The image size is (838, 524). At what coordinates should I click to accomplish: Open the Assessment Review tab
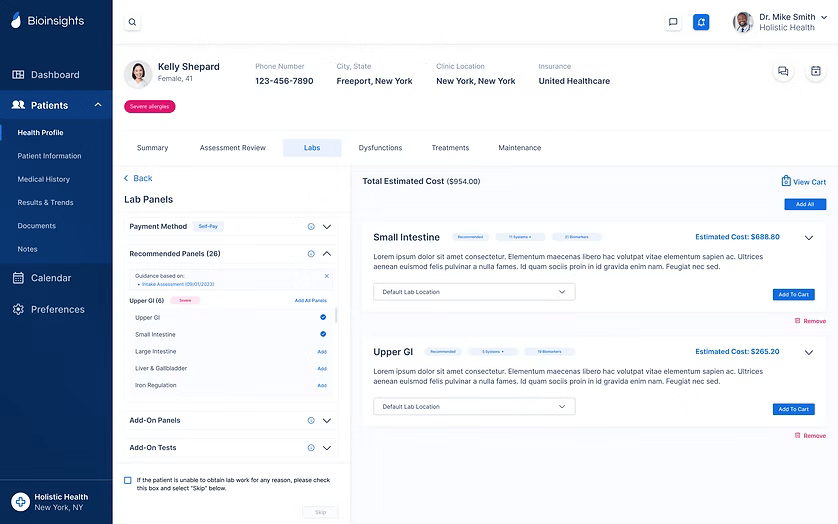pos(232,148)
